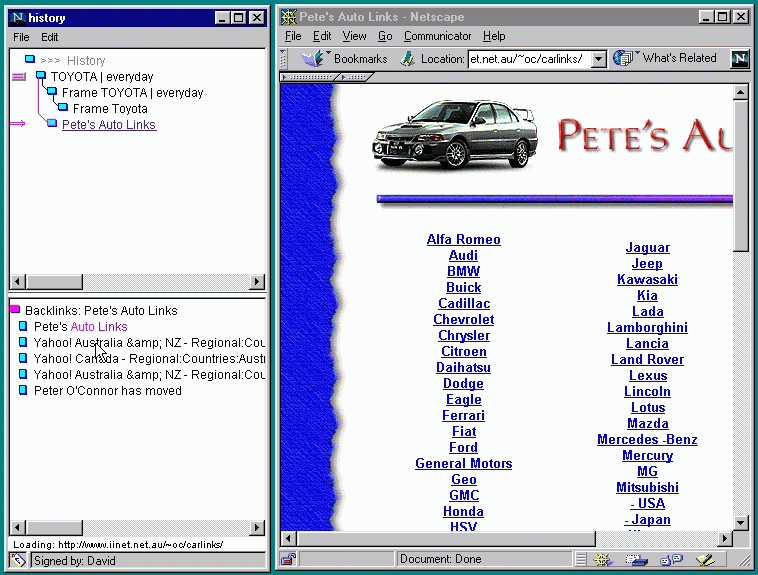
Task: Click the node icon beside History root
Action: tap(30, 59)
